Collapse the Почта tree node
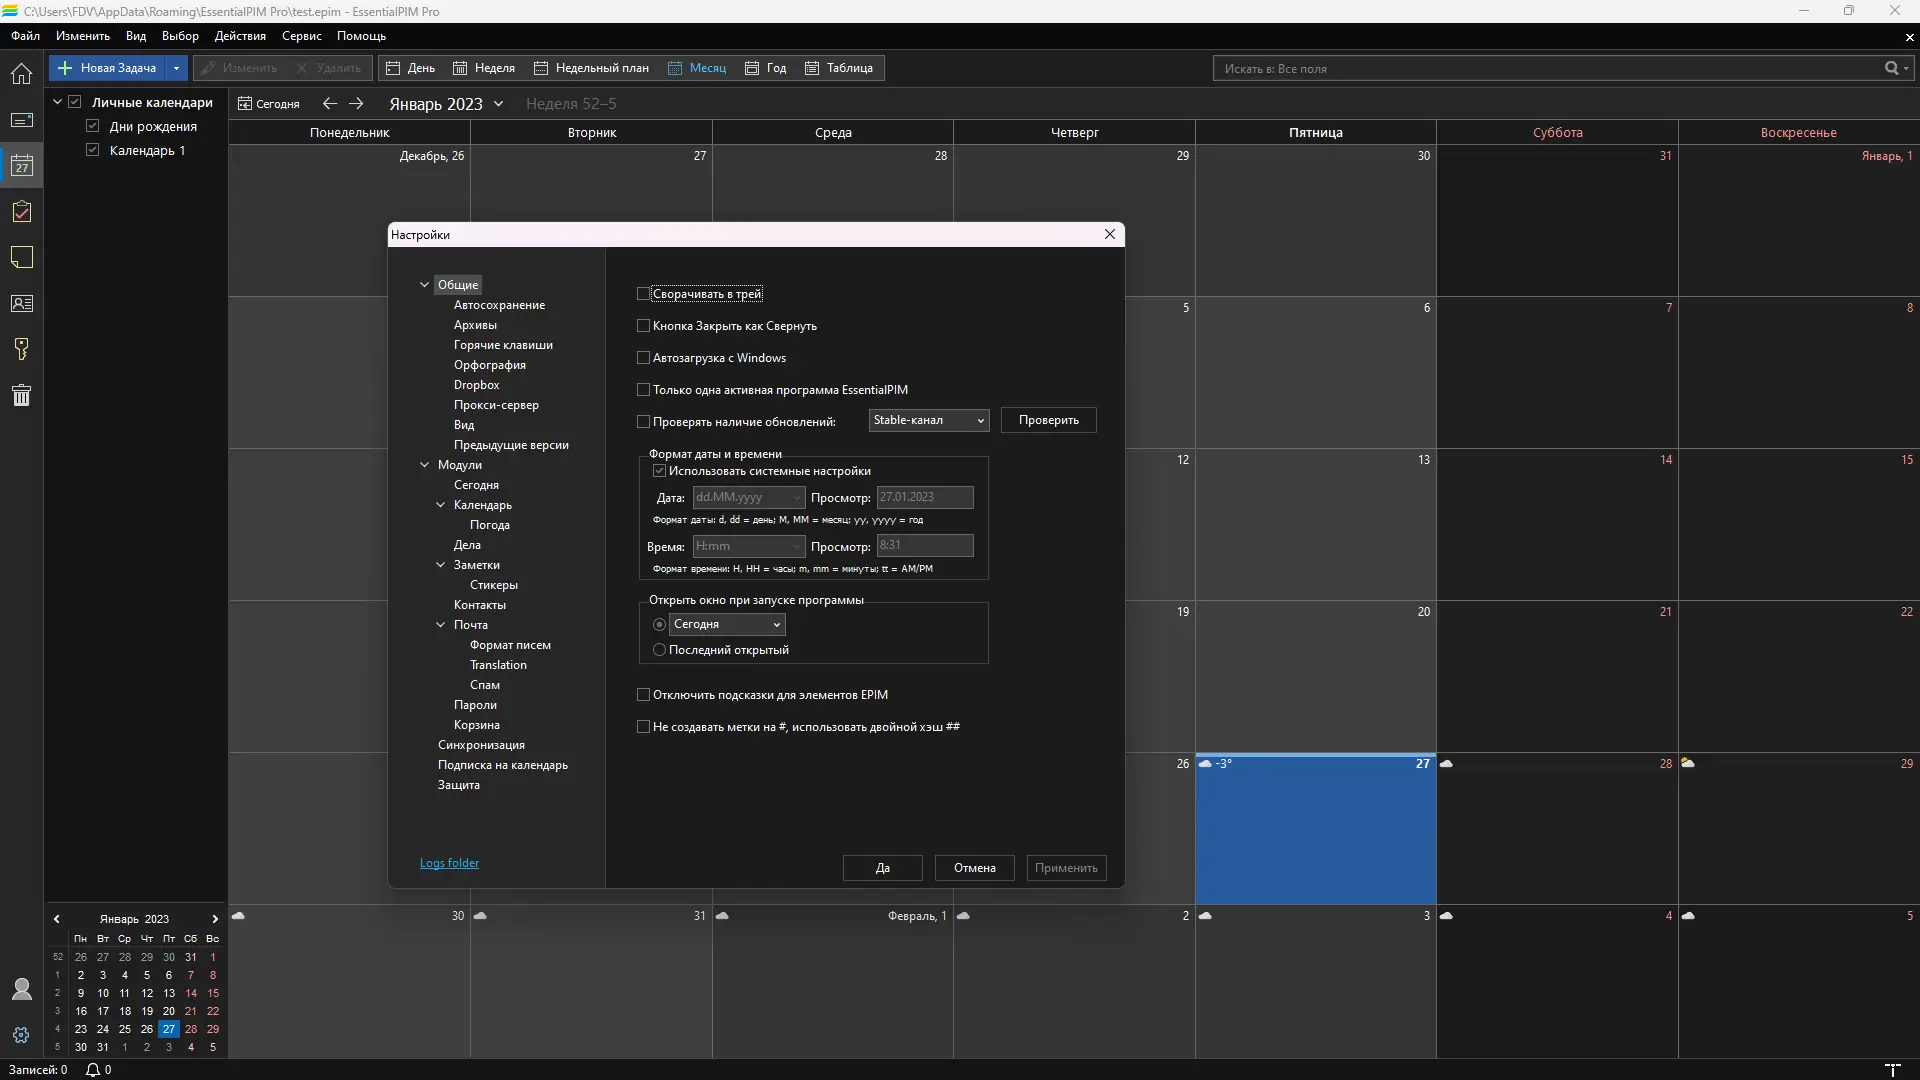Viewport: 1920px width, 1080px height. click(441, 625)
